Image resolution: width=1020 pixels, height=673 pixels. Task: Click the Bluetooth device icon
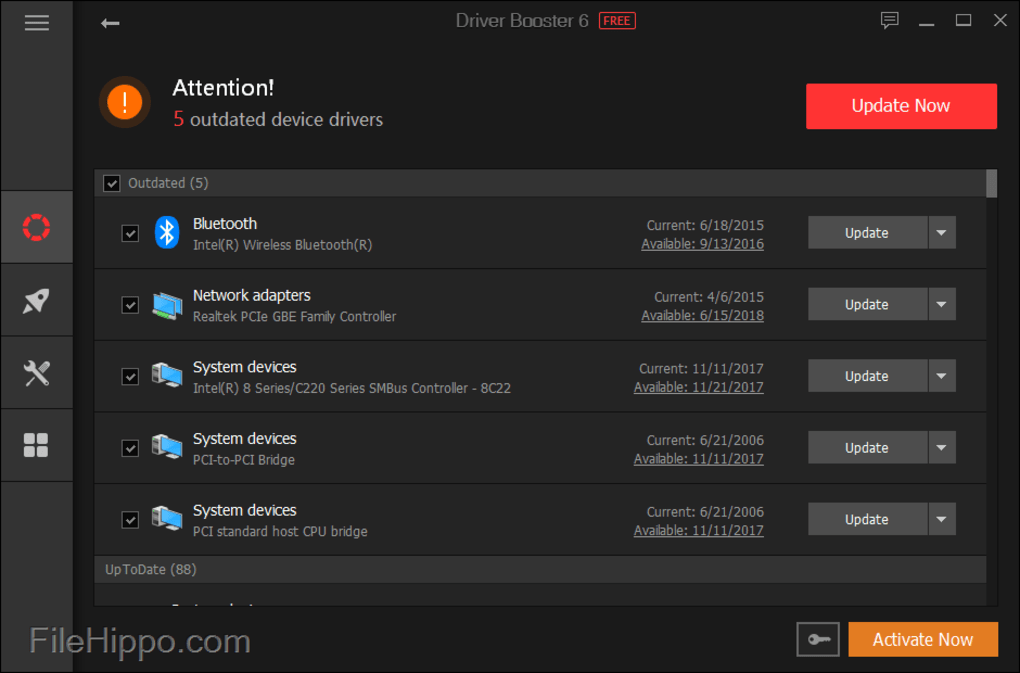[166, 232]
